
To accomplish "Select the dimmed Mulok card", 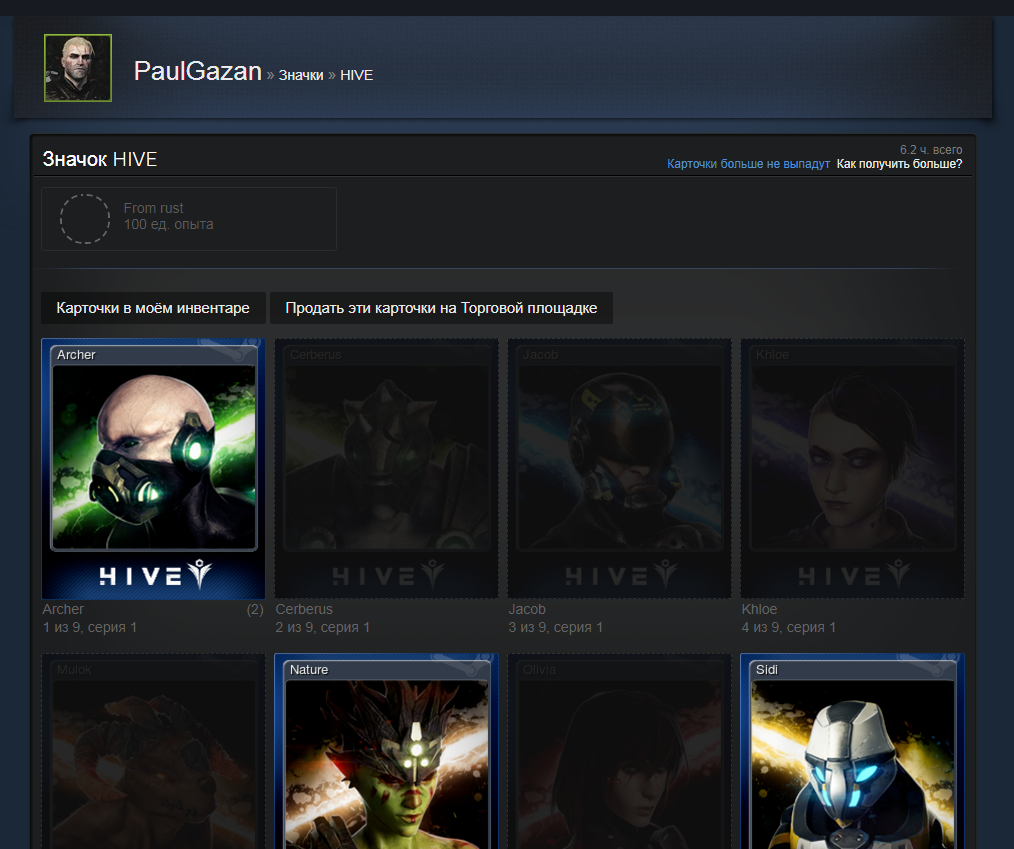I will 153,751.
